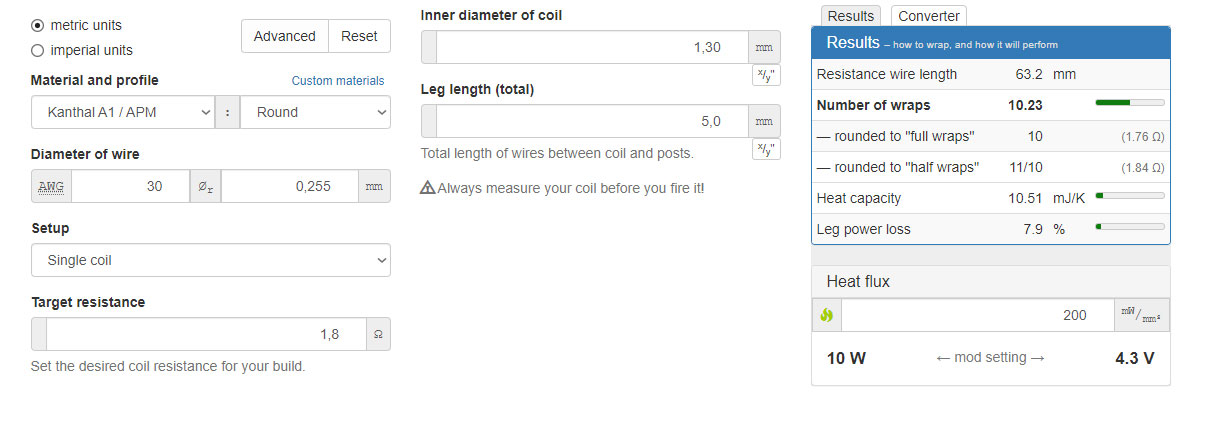Click the target resistance input field

(x=206, y=334)
